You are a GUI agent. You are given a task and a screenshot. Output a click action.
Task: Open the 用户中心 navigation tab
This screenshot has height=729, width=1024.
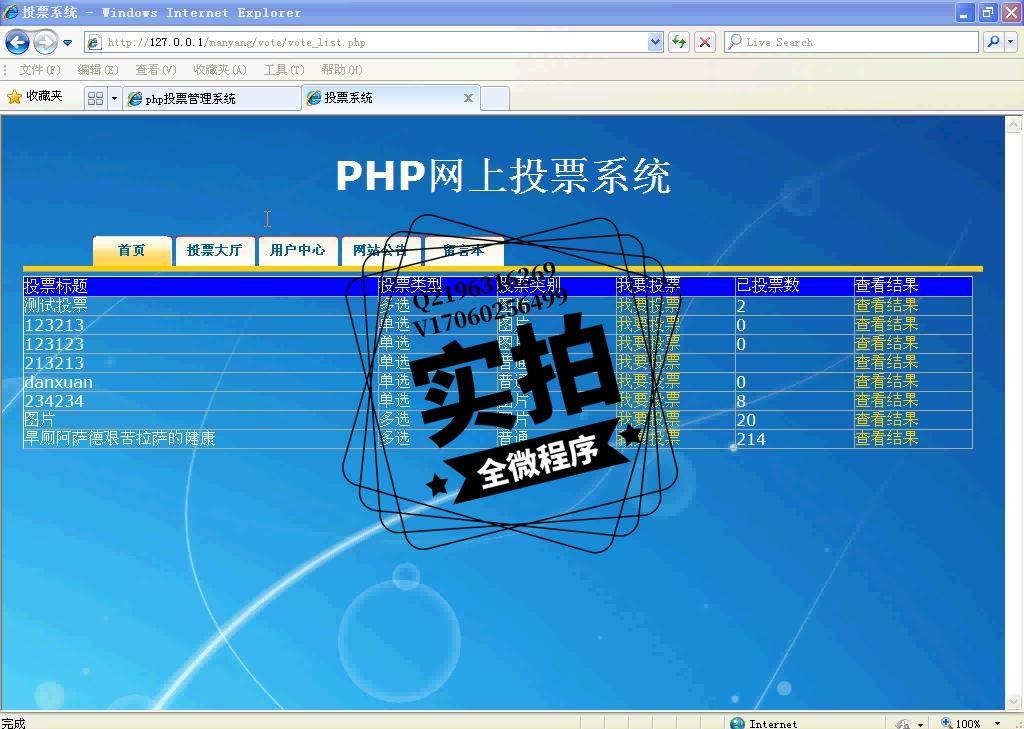point(298,251)
